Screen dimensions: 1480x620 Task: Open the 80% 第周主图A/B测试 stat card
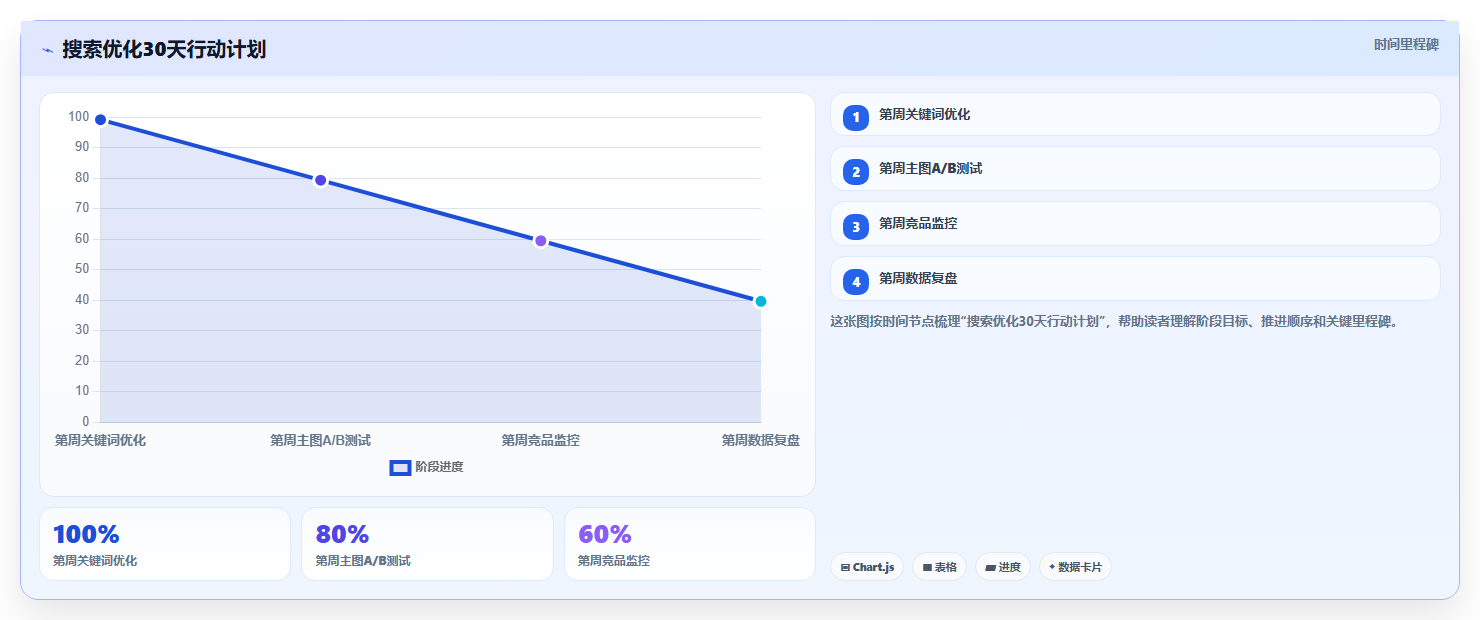pyautogui.click(x=427, y=544)
